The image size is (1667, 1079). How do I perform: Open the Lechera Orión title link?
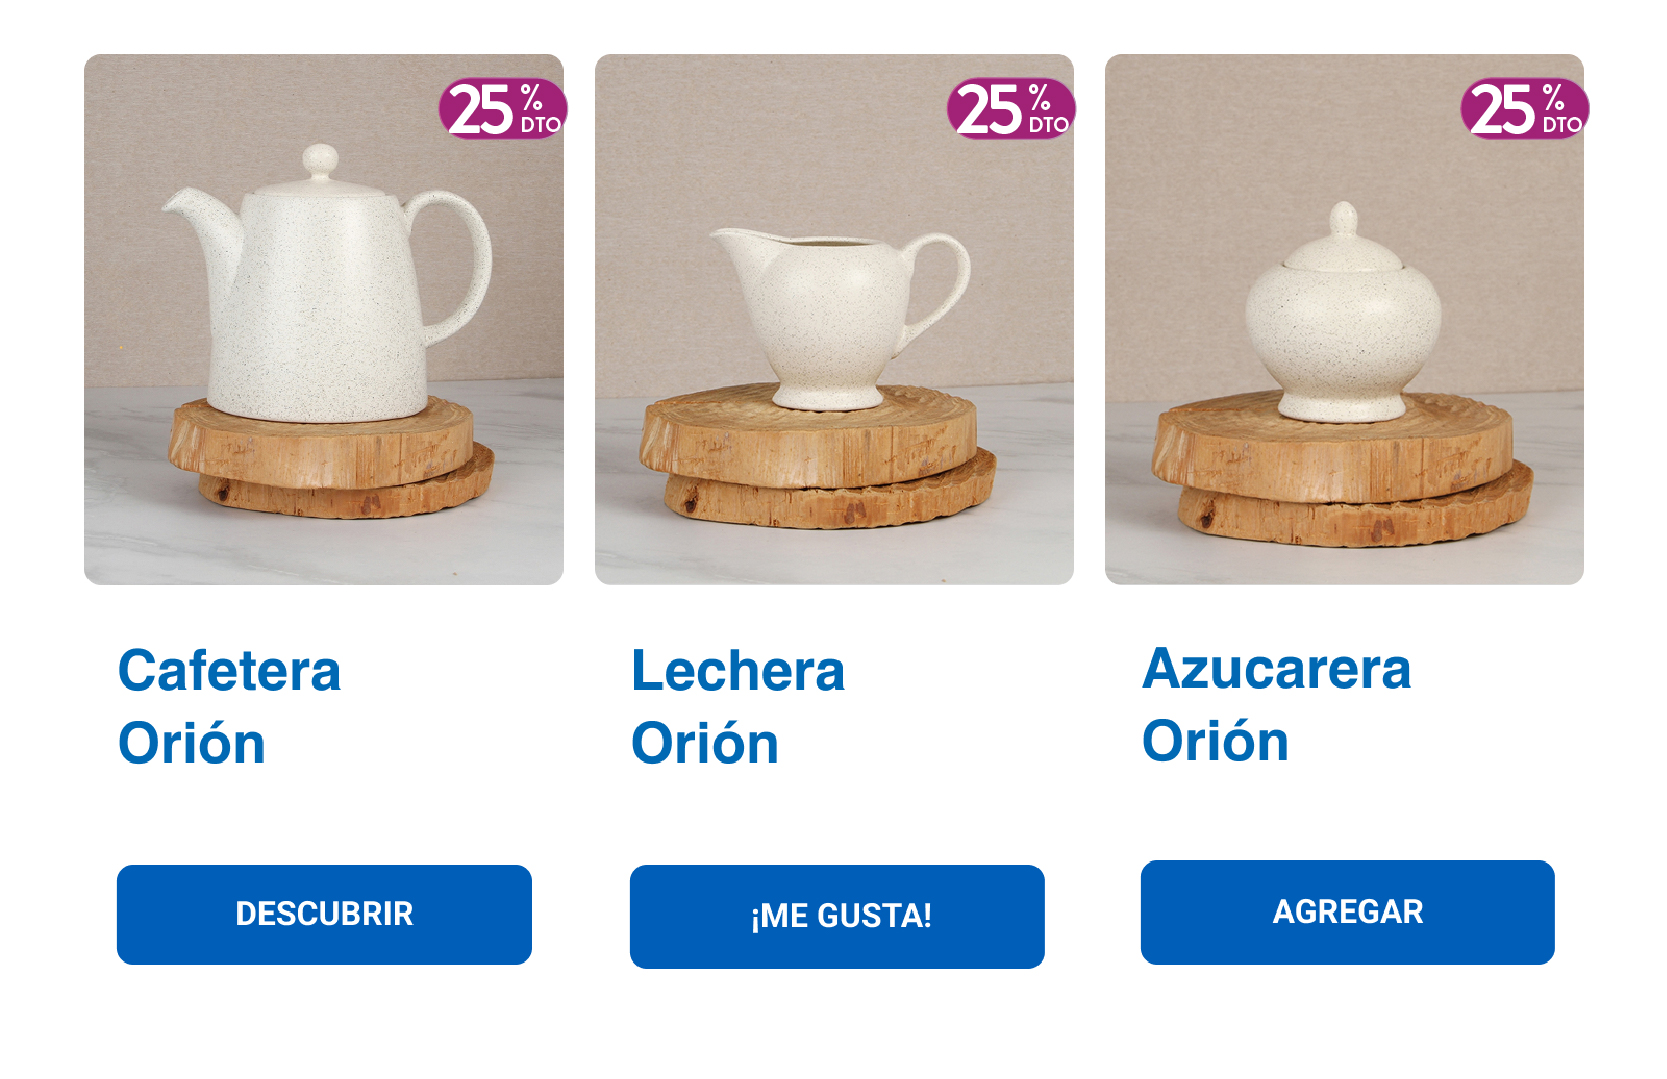pyautogui.click(x=738, y=706)
